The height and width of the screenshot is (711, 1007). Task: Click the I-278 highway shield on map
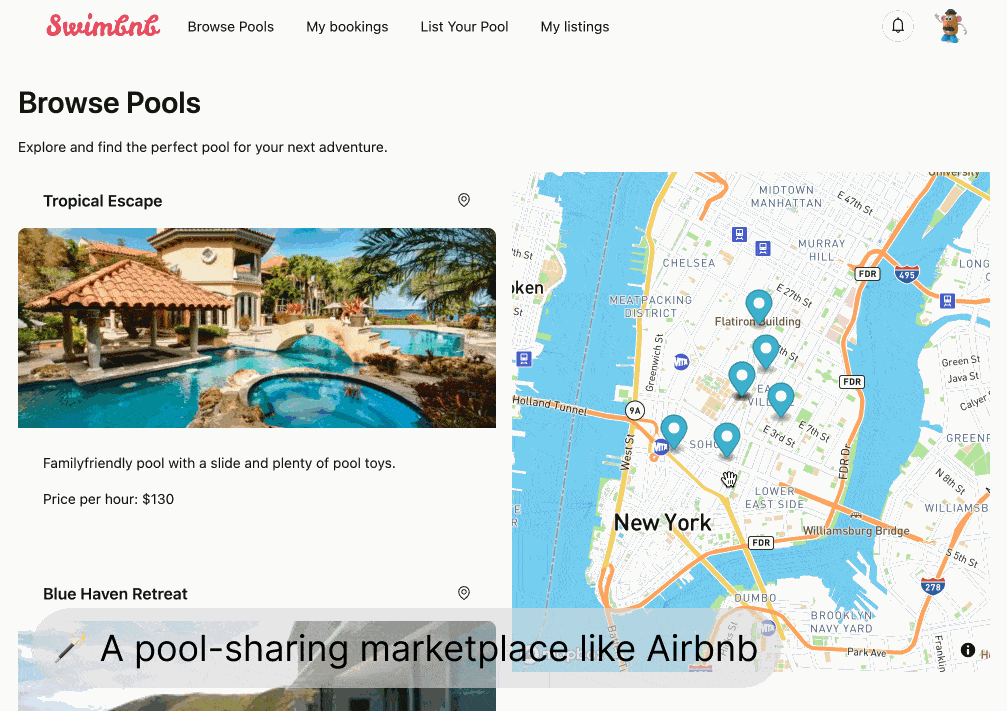[x=933, y=586]
